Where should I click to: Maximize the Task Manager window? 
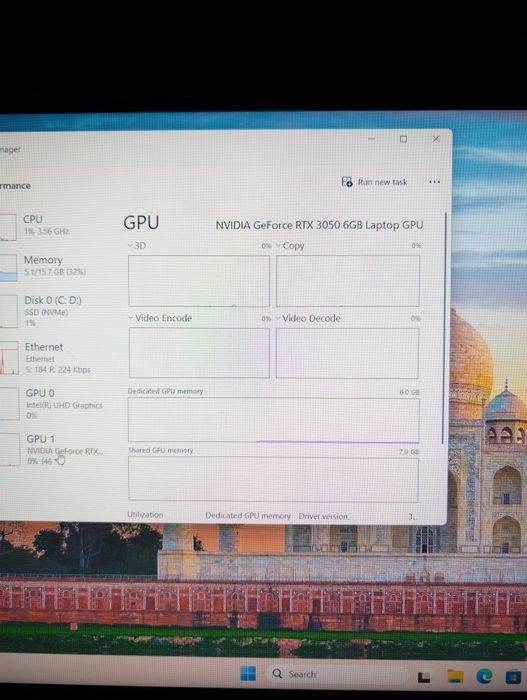pyautogui.click(x=403, y=139)
